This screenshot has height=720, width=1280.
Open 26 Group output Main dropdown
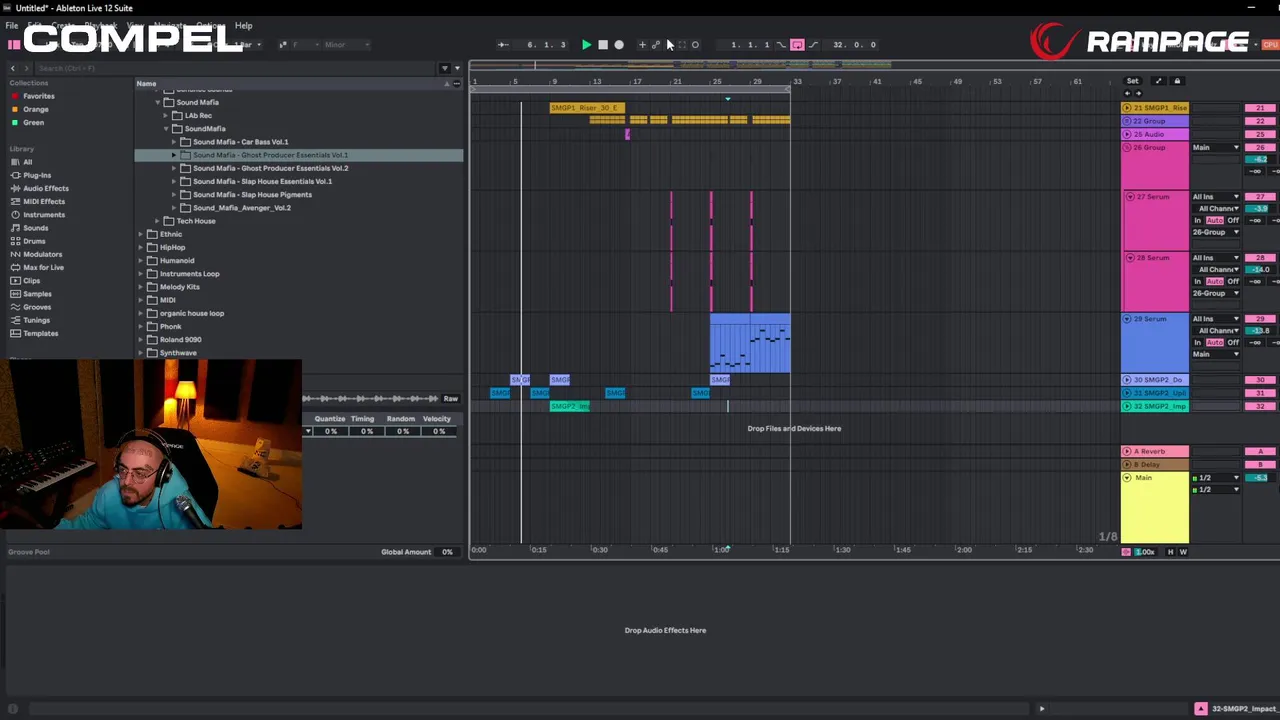pyautogui.click(x=1216, y=148)
